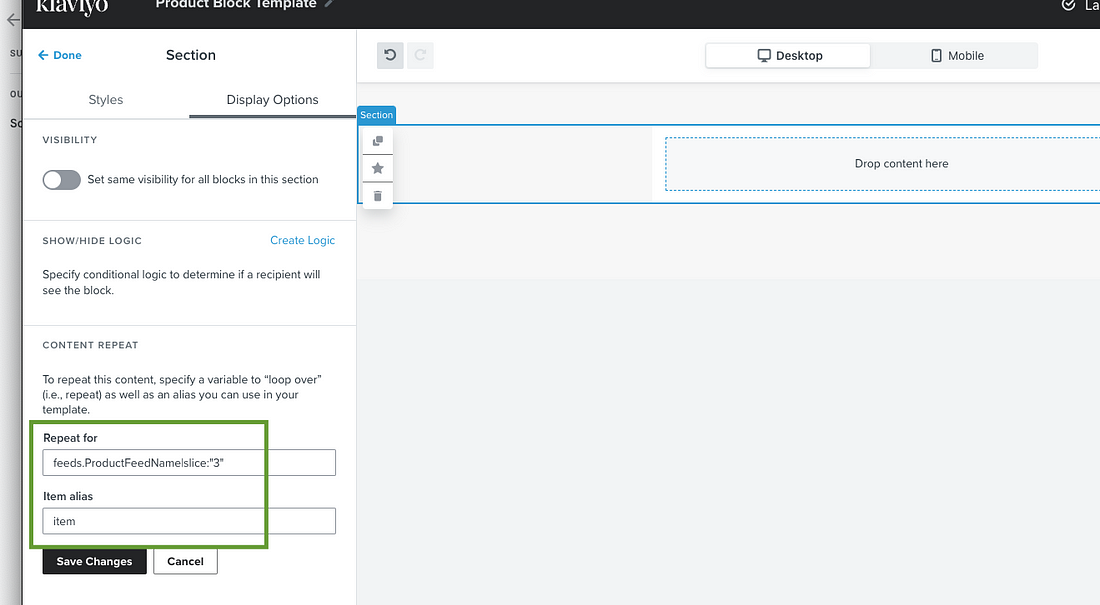Undo the last change
The width and height of the screenshot is (1100, 605).
point(390,55)
